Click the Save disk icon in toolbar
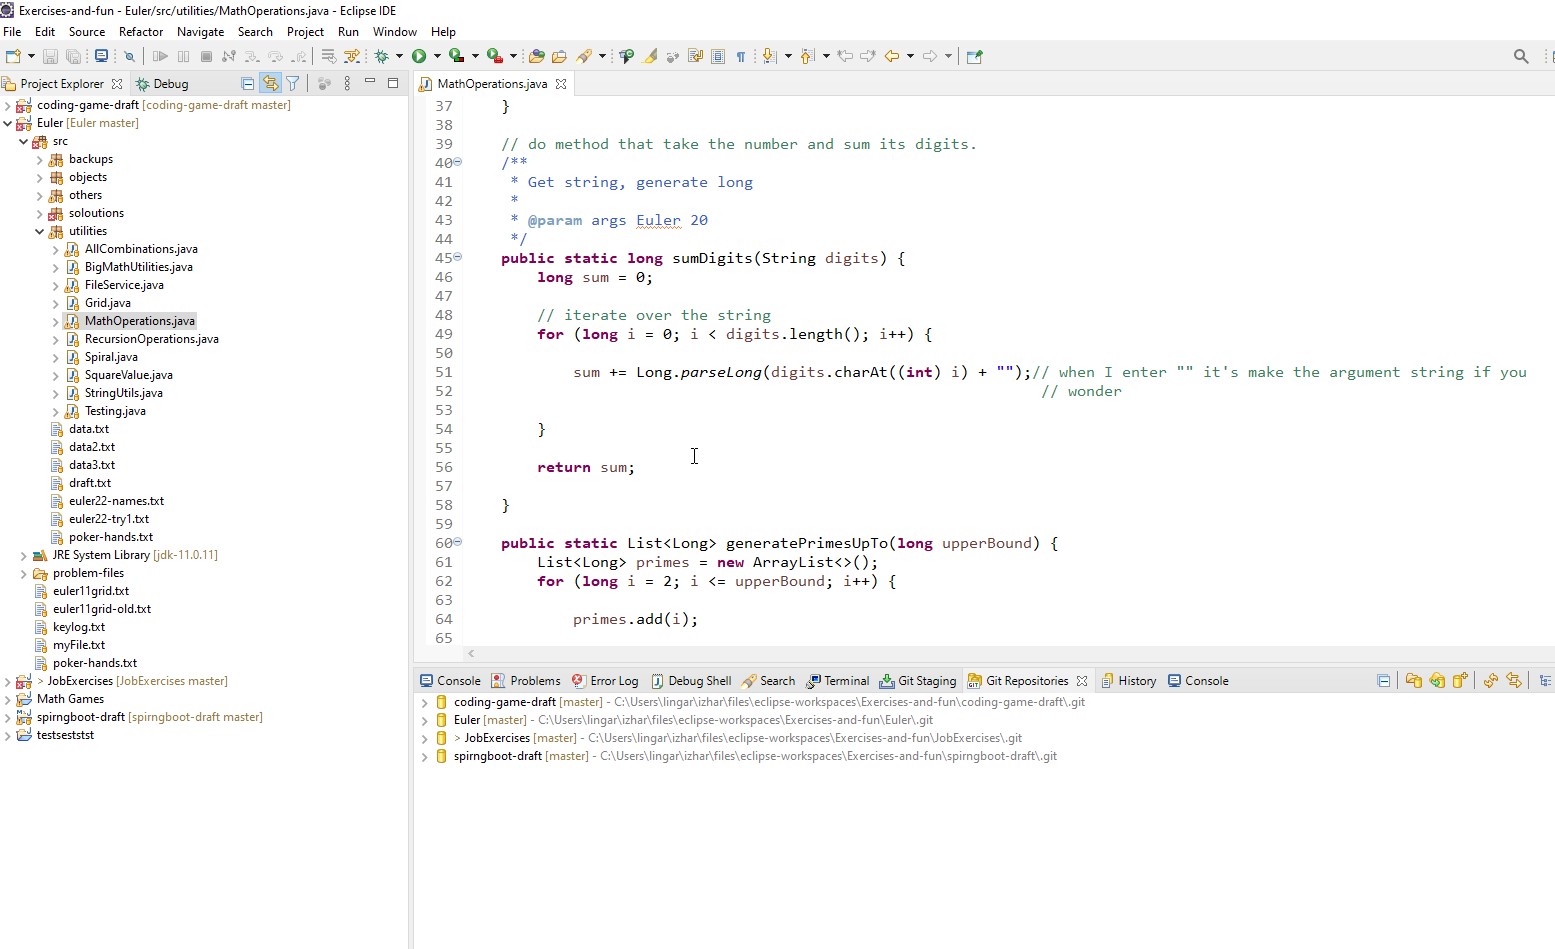 50,57
